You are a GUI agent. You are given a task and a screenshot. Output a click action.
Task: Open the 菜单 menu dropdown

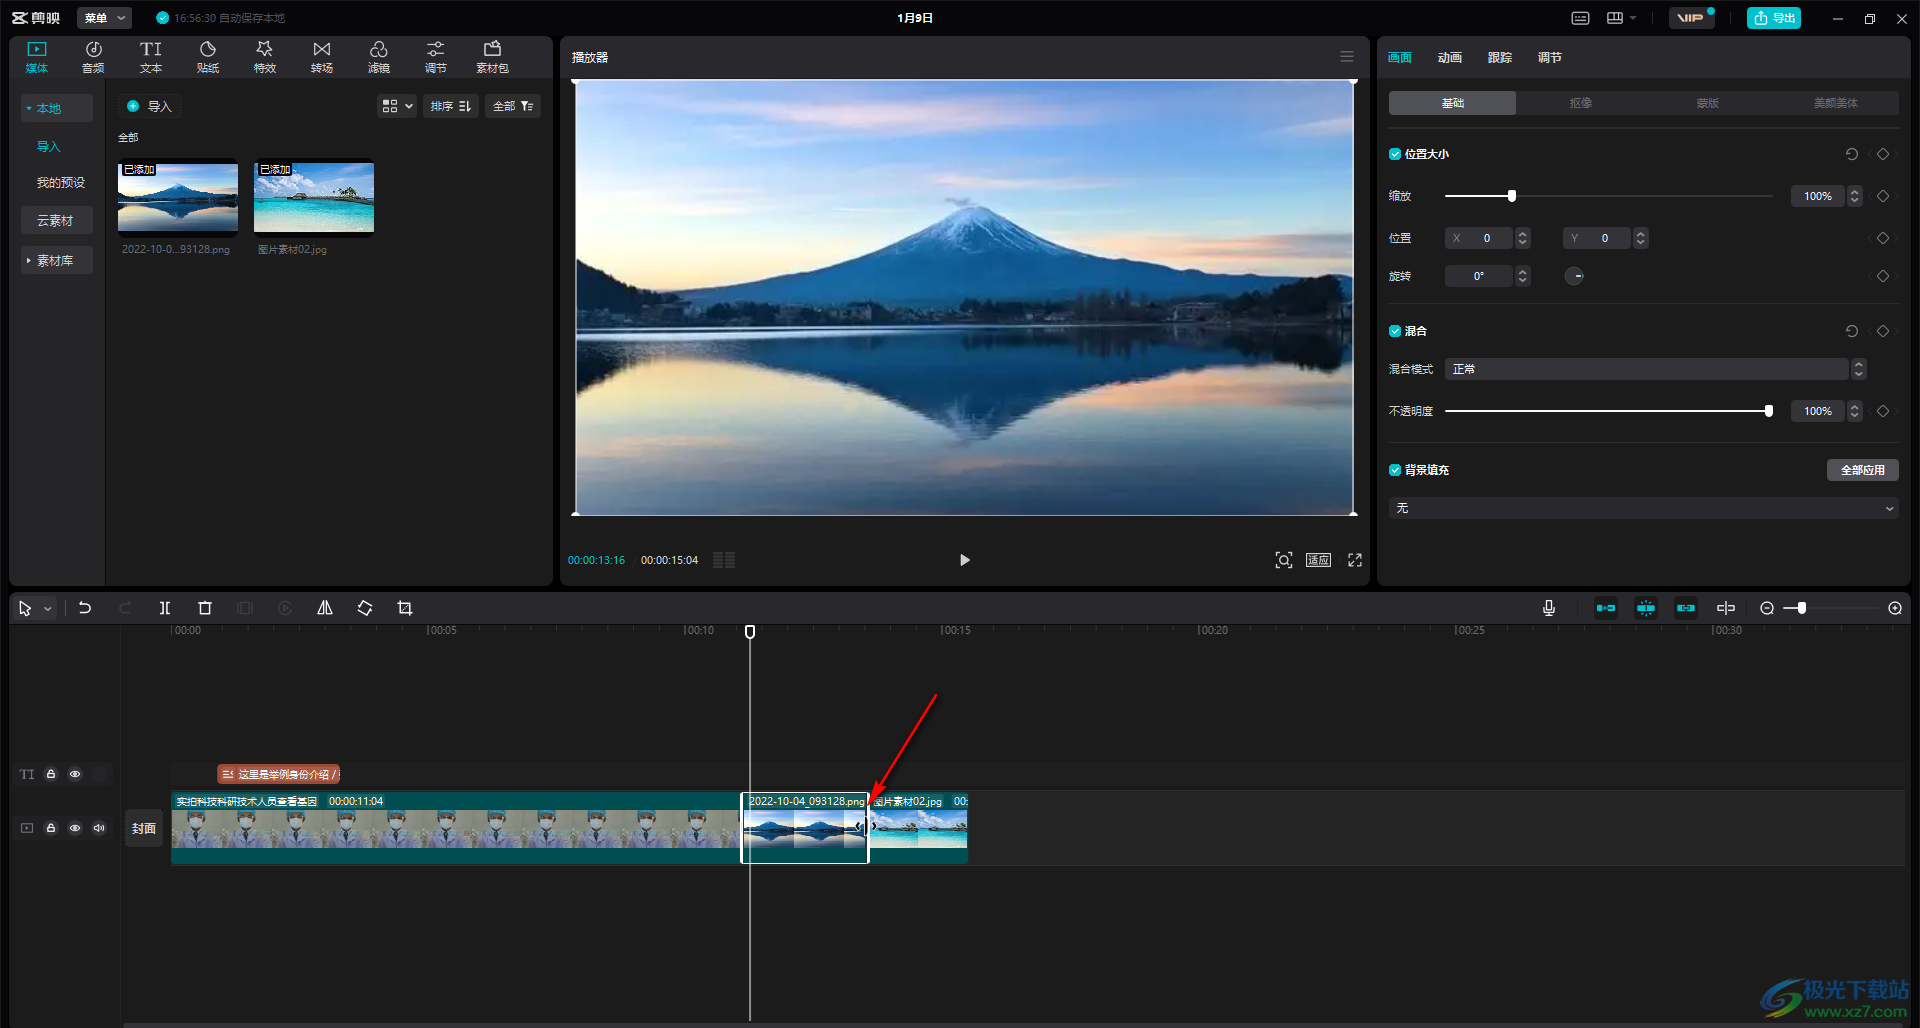point(104,18)
